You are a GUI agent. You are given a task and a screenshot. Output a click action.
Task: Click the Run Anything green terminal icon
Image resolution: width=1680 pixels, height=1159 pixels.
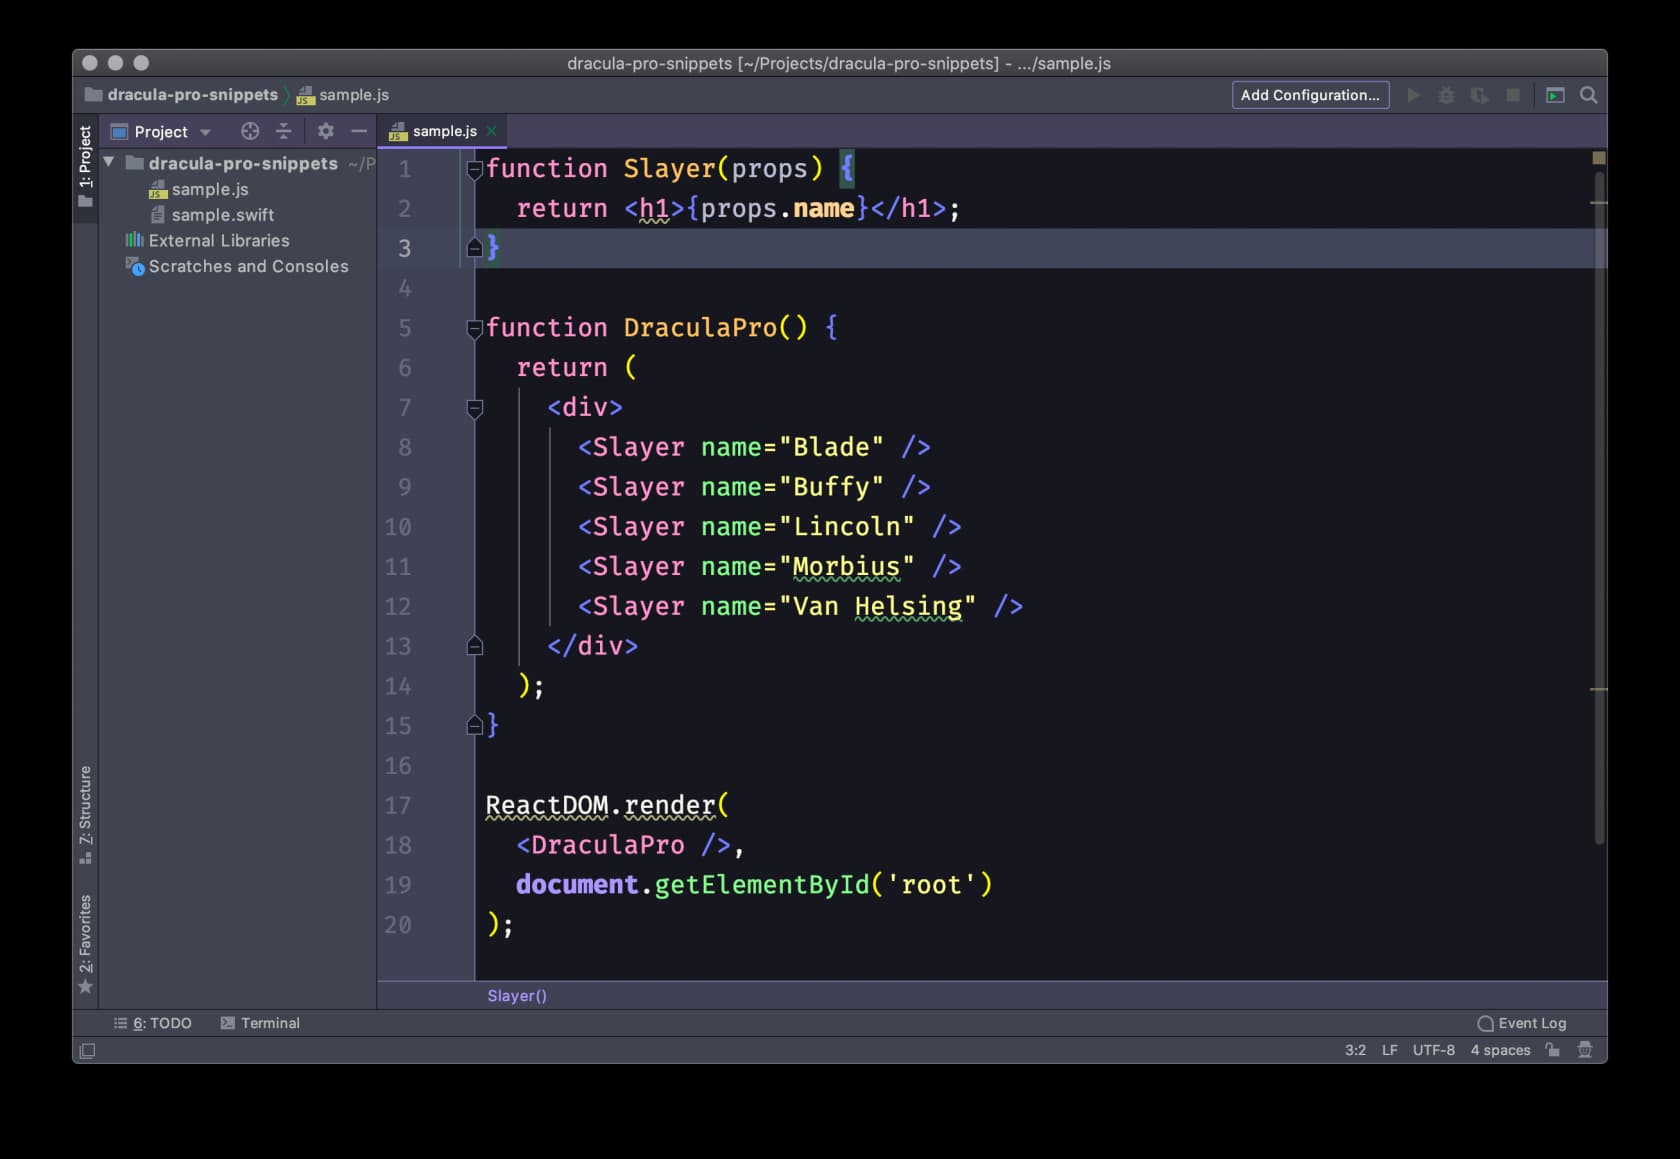tap(1555, 95)
